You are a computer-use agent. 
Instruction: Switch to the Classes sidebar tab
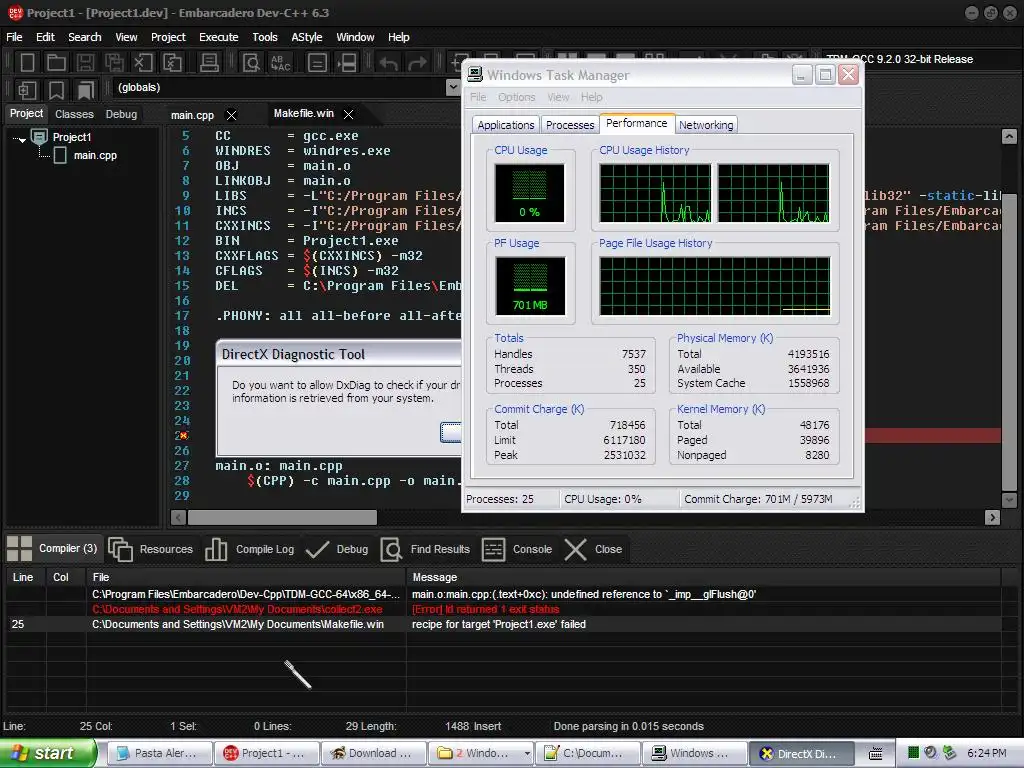[74, 114]
